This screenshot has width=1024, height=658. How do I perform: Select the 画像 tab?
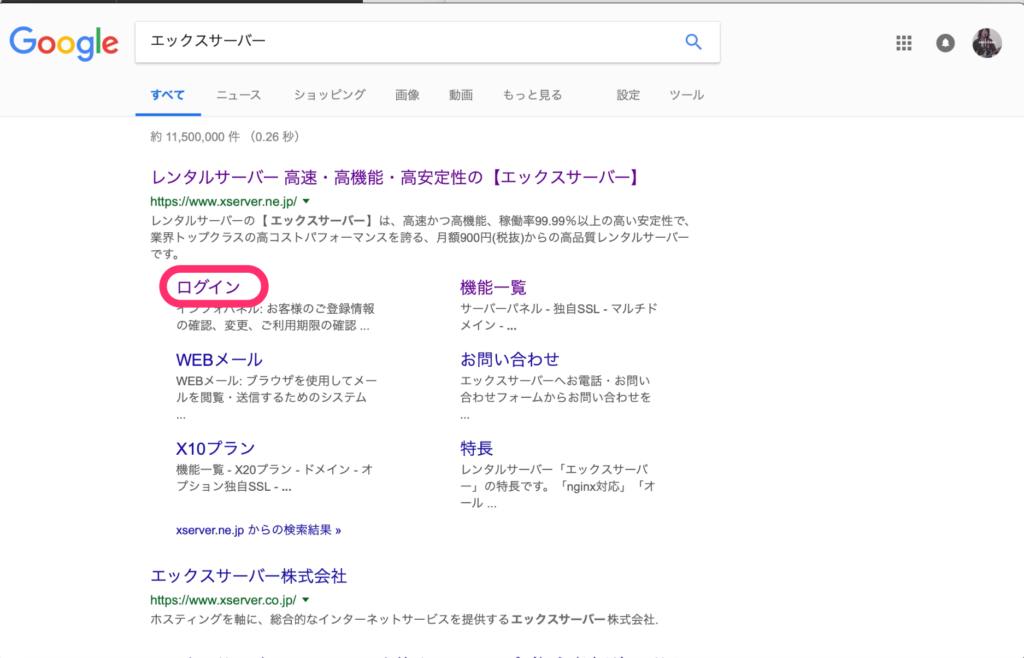[407, 95]
